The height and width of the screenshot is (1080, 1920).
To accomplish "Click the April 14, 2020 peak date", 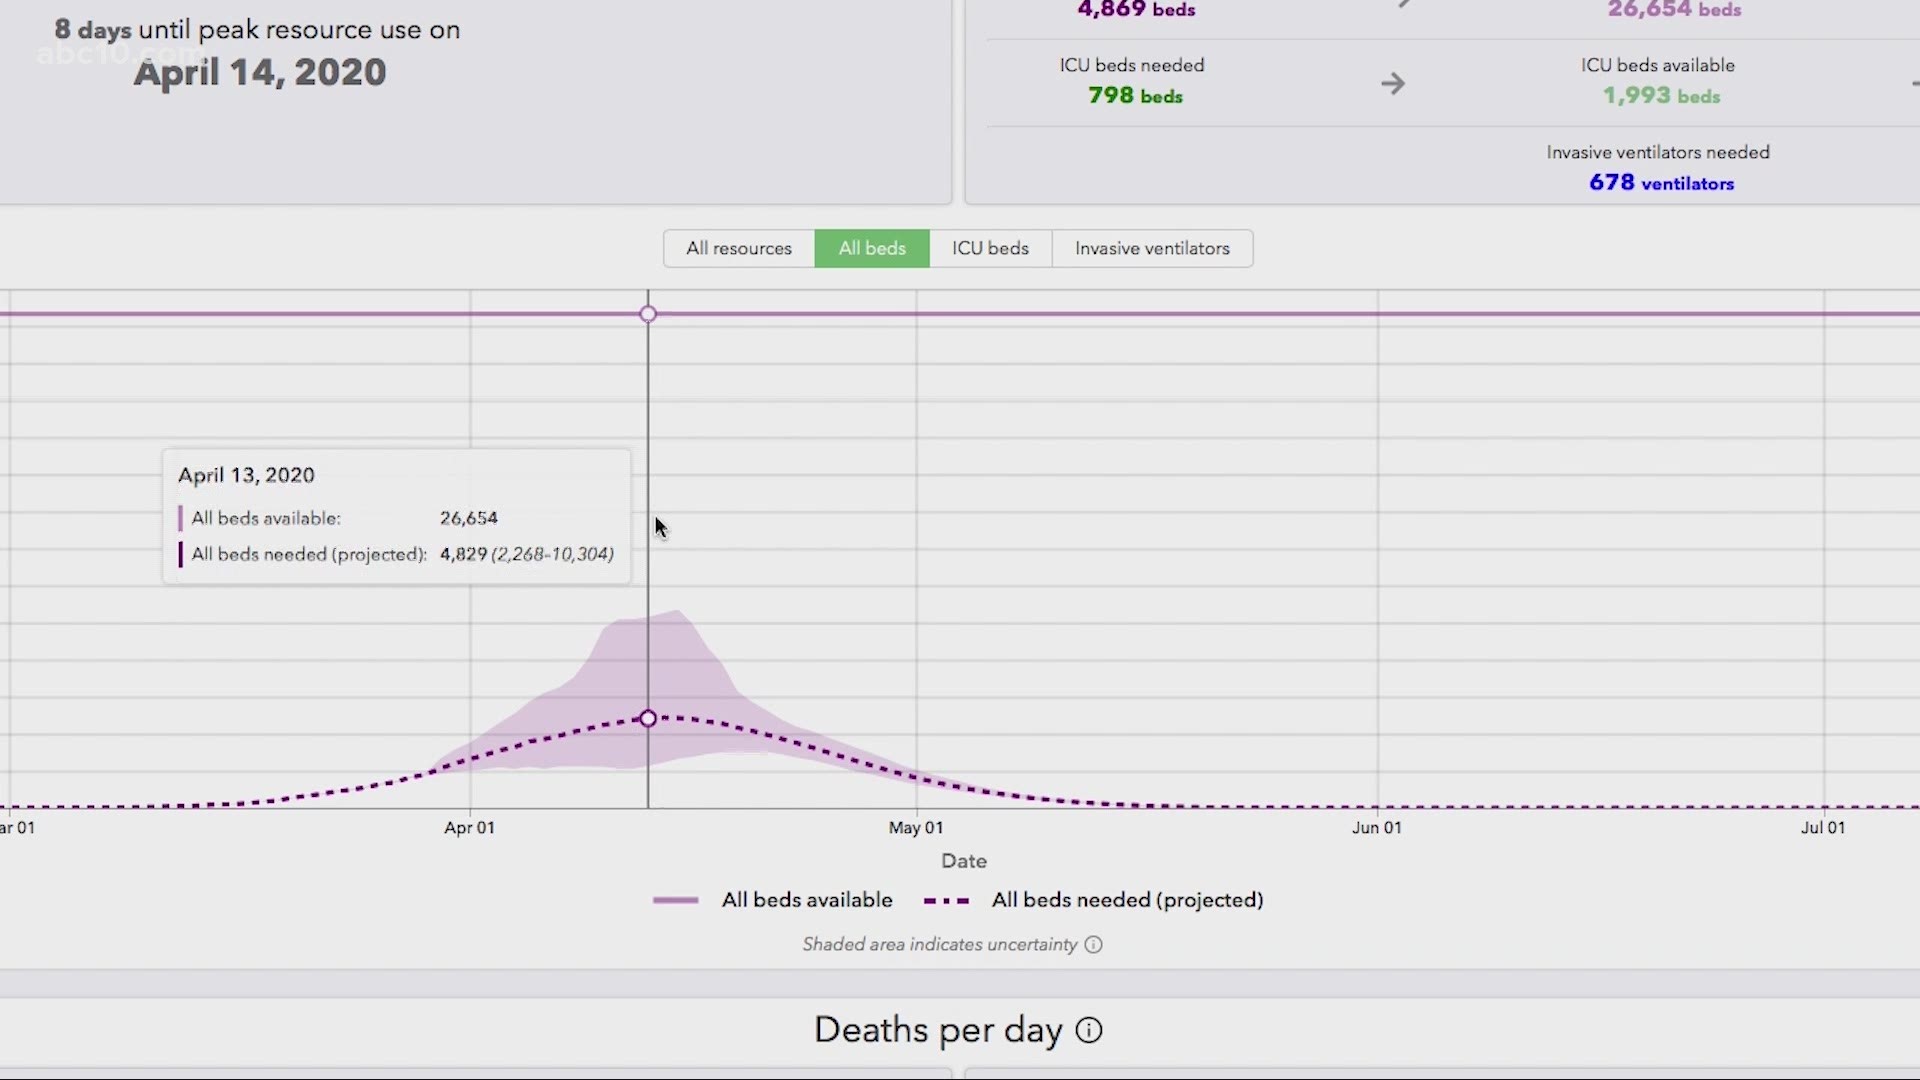I will pyautogui.click(x=260, y=72).
